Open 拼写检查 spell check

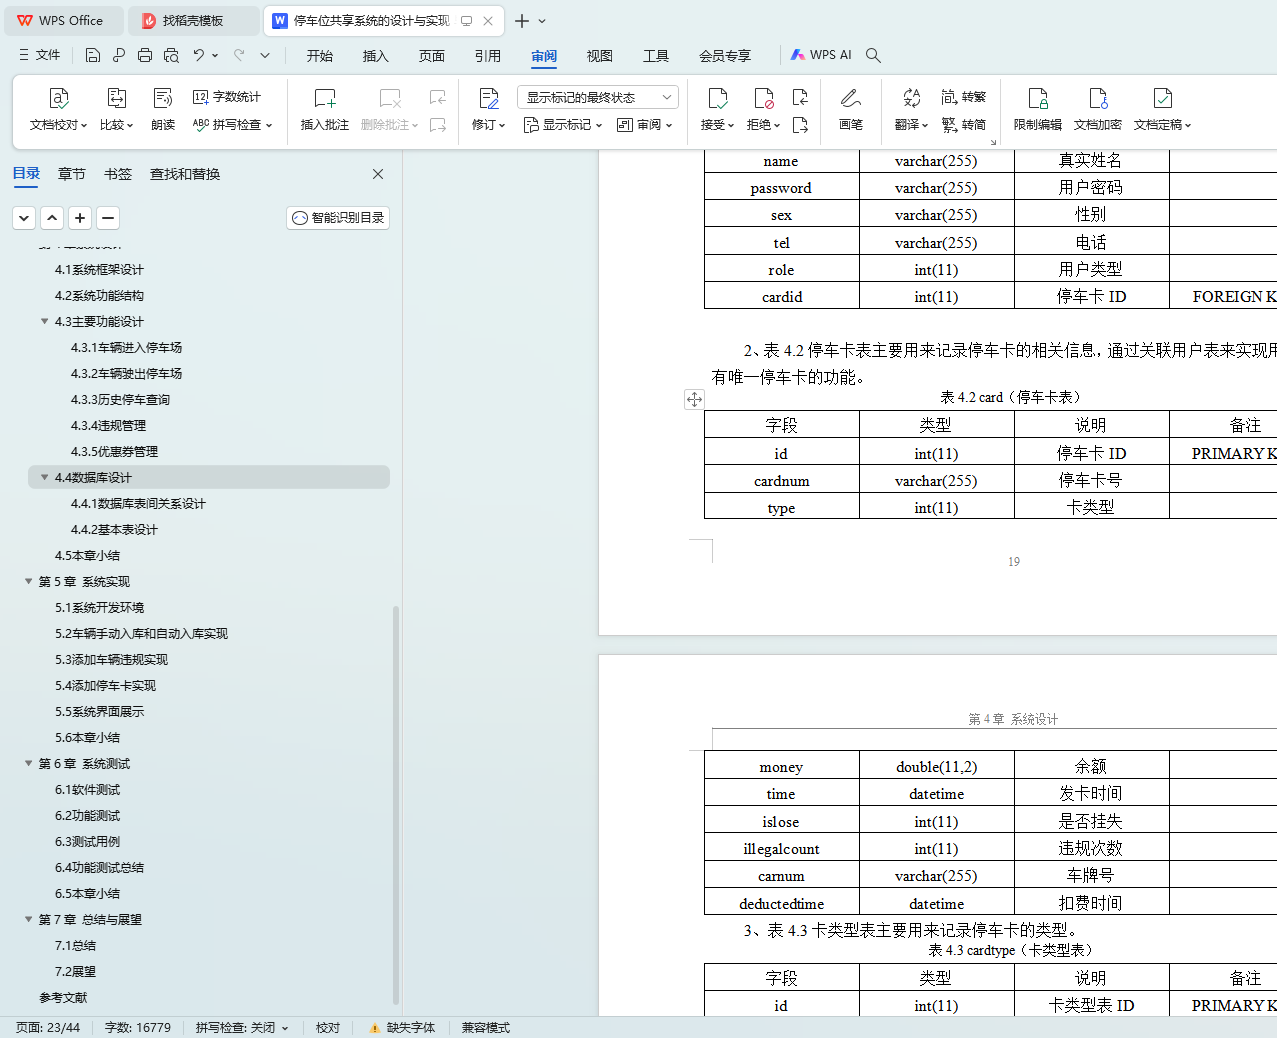pyautogui.click(x=232, y=125)
